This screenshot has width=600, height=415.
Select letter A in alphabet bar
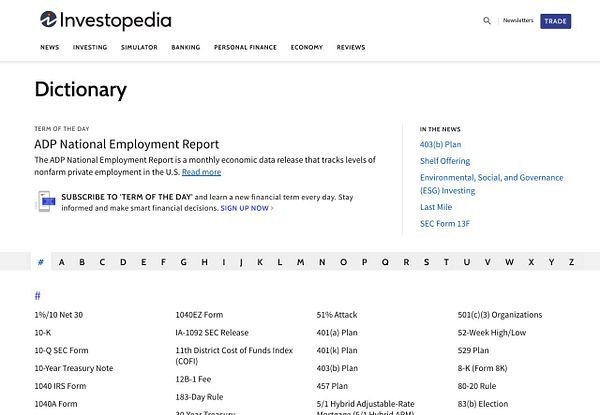pos(62,262)
